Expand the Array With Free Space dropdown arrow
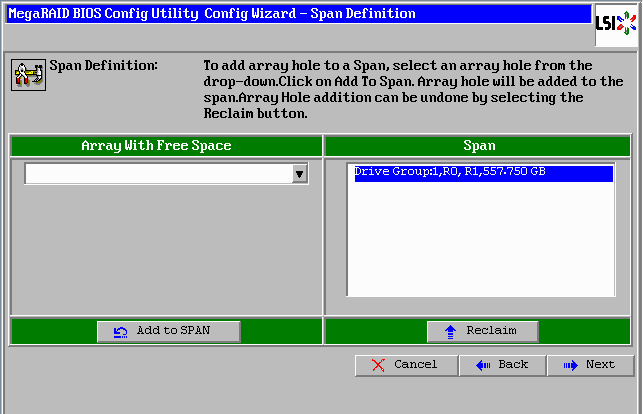Image resolution: width=643 pixels, height=414 pixels. (x=299, y=174)
